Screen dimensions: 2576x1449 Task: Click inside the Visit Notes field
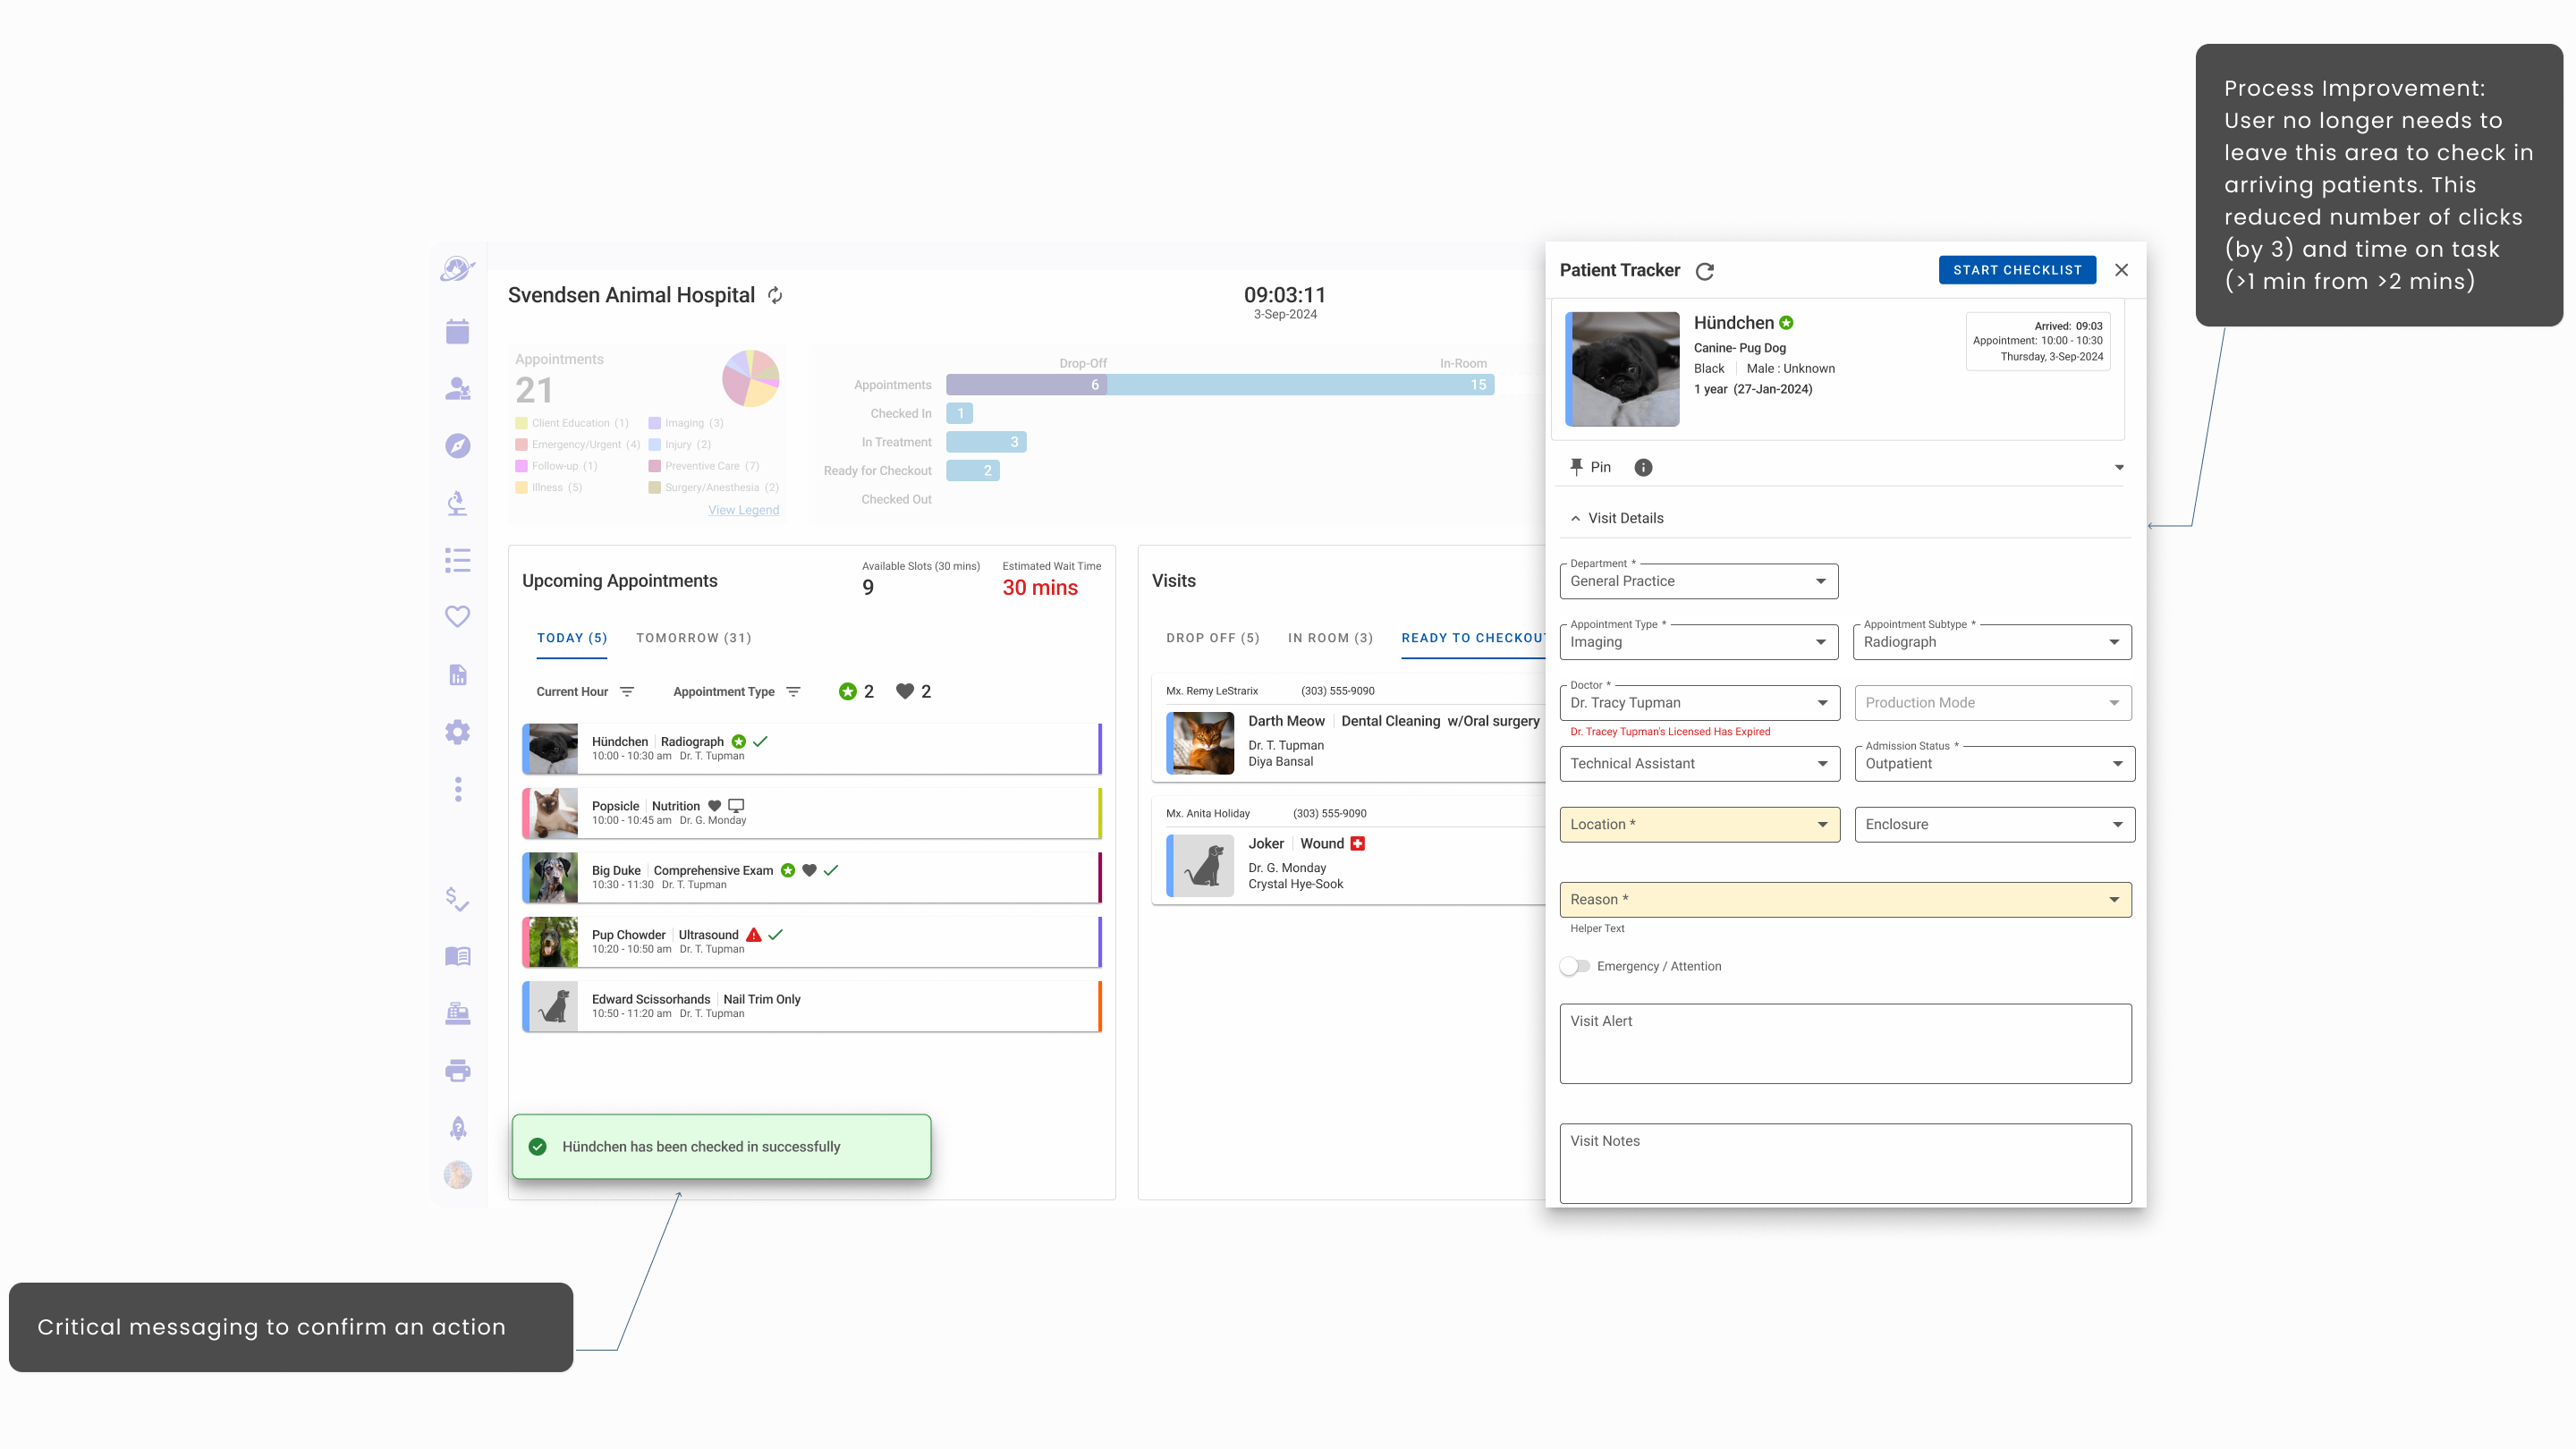click(x=1845, y=1165)
